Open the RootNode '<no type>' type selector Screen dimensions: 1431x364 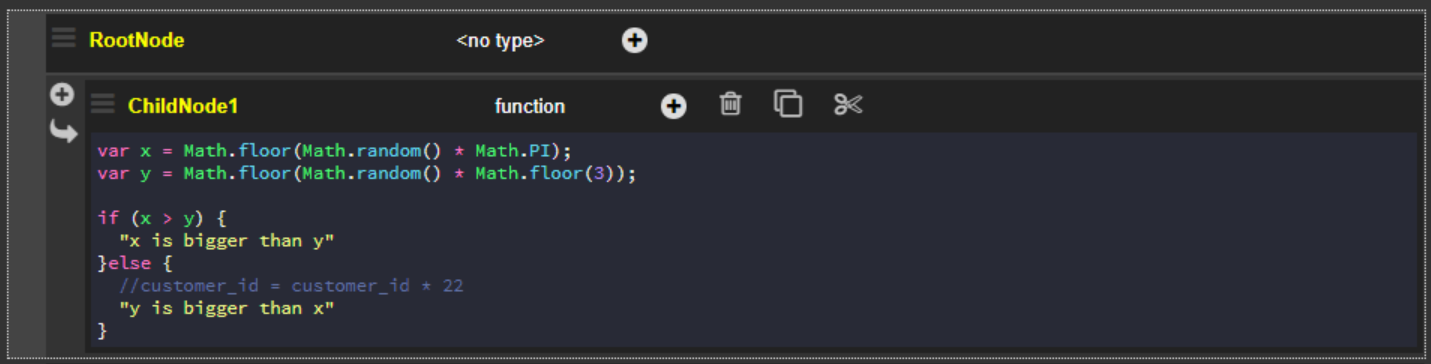pos(500,41)
